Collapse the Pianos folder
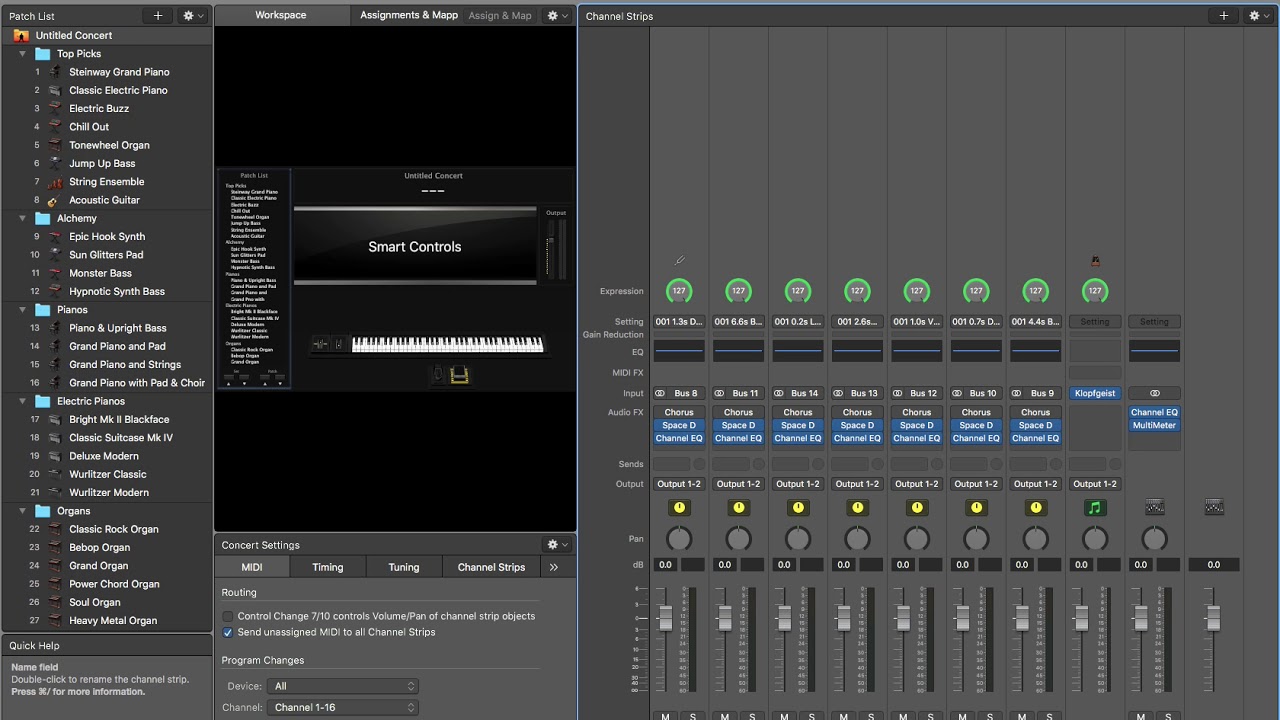This screenshot has height=720, width=1280. (x=22, y=310)
